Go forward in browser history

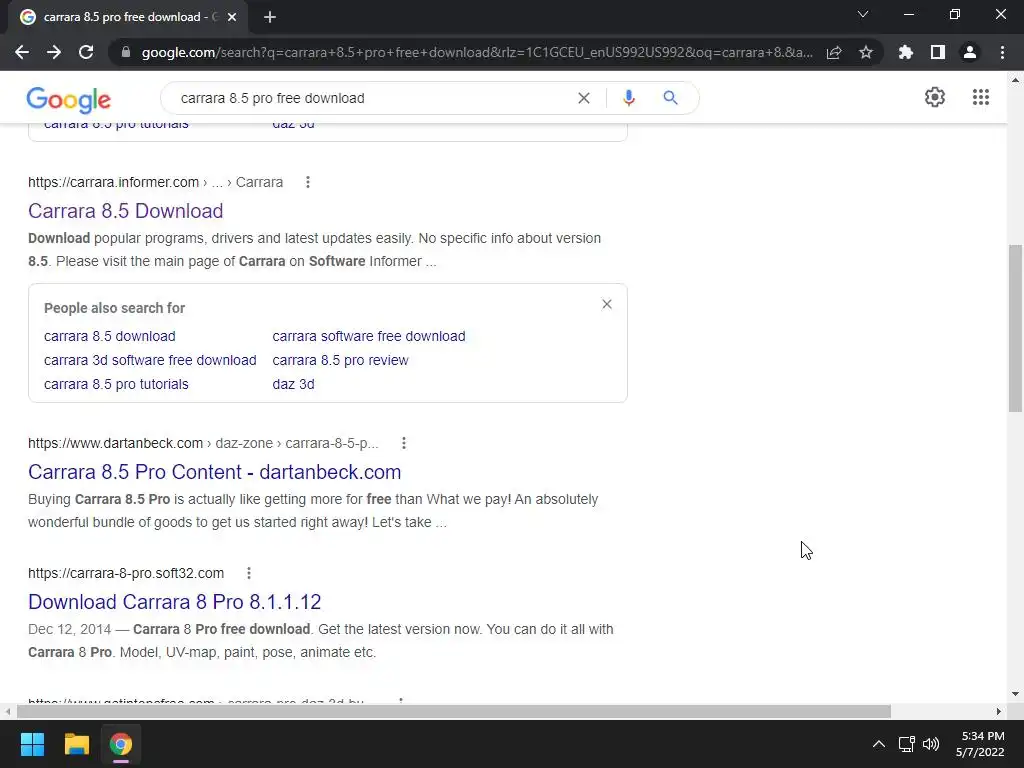(x=54, y=52)
